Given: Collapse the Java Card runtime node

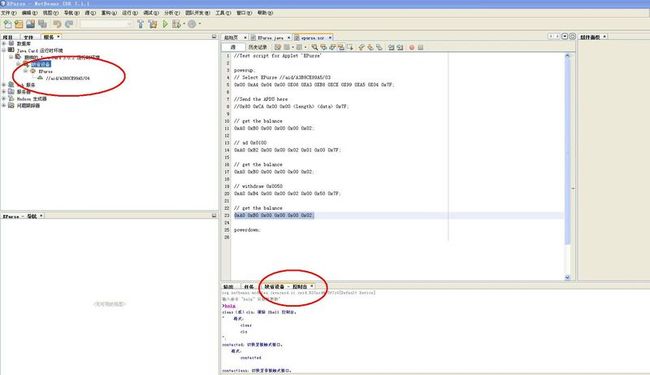Looking at the screenshot, I should [4, 50].
